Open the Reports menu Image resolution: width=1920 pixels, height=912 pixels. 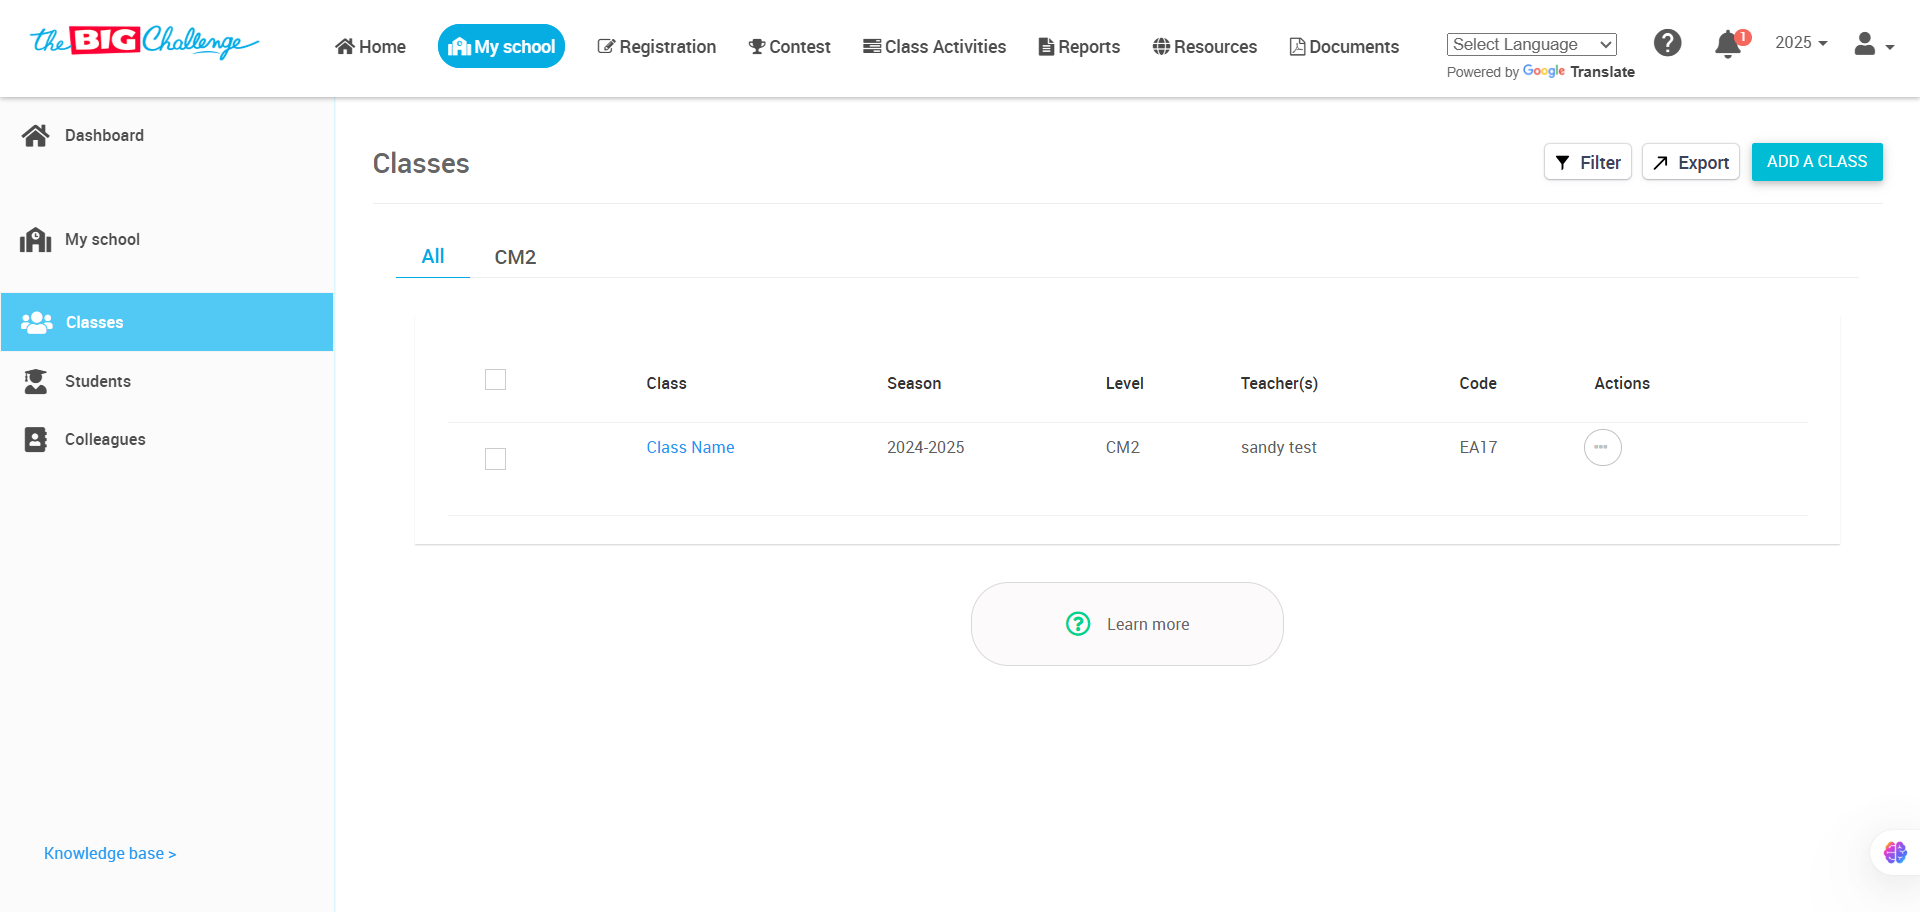(1079, 46)
